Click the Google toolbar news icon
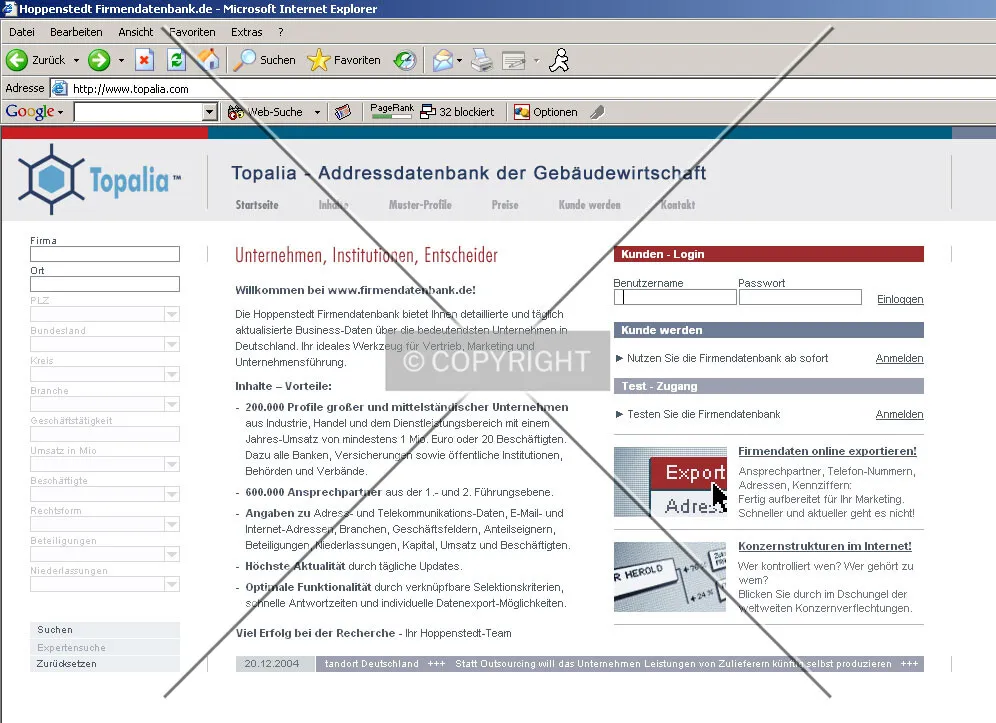The image size is (996, 723). click(x=343, y=112)
